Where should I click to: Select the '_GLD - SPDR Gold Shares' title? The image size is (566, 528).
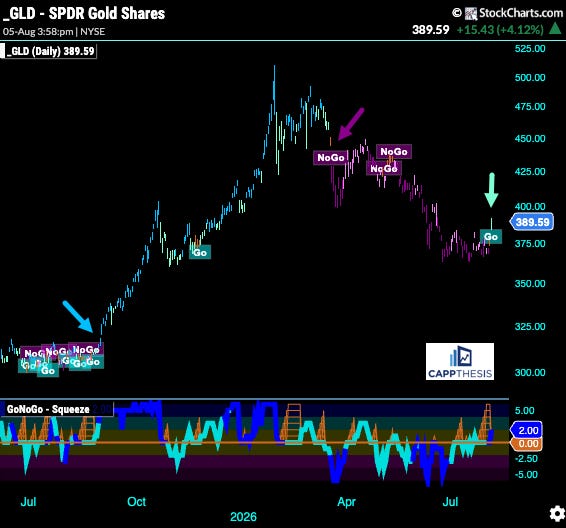(x=84, y=14)
